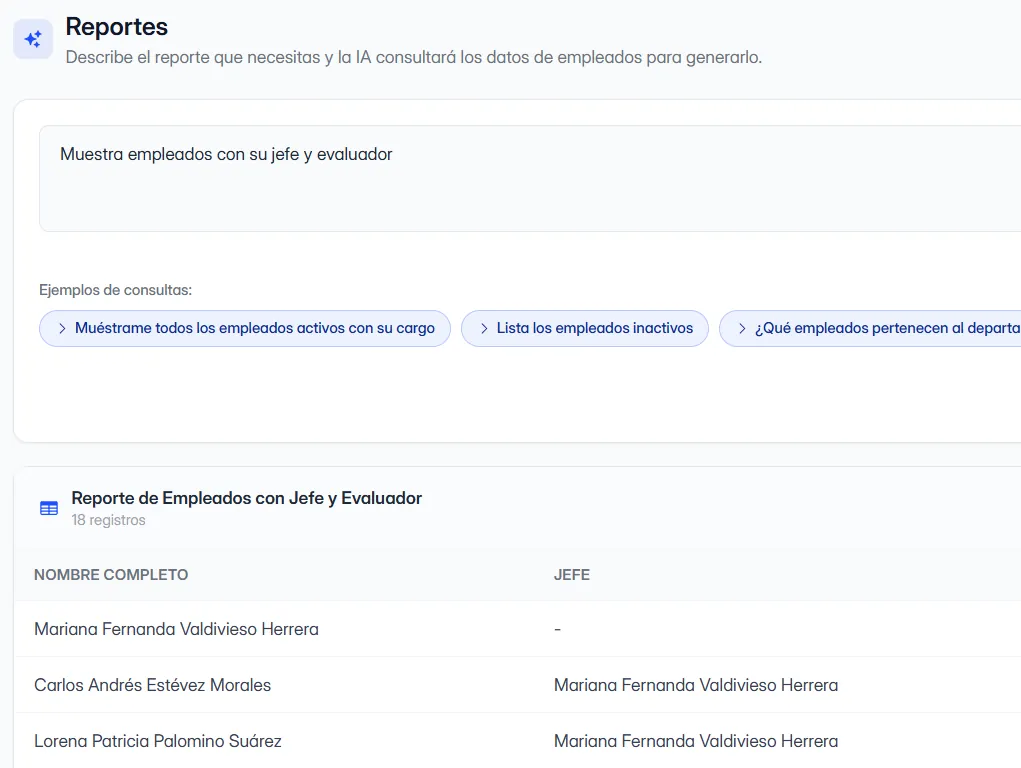Click the AI sparkle icon beside Reportes
The height and width of the screenshot is (768, 1021).
[x=33, y=39]
